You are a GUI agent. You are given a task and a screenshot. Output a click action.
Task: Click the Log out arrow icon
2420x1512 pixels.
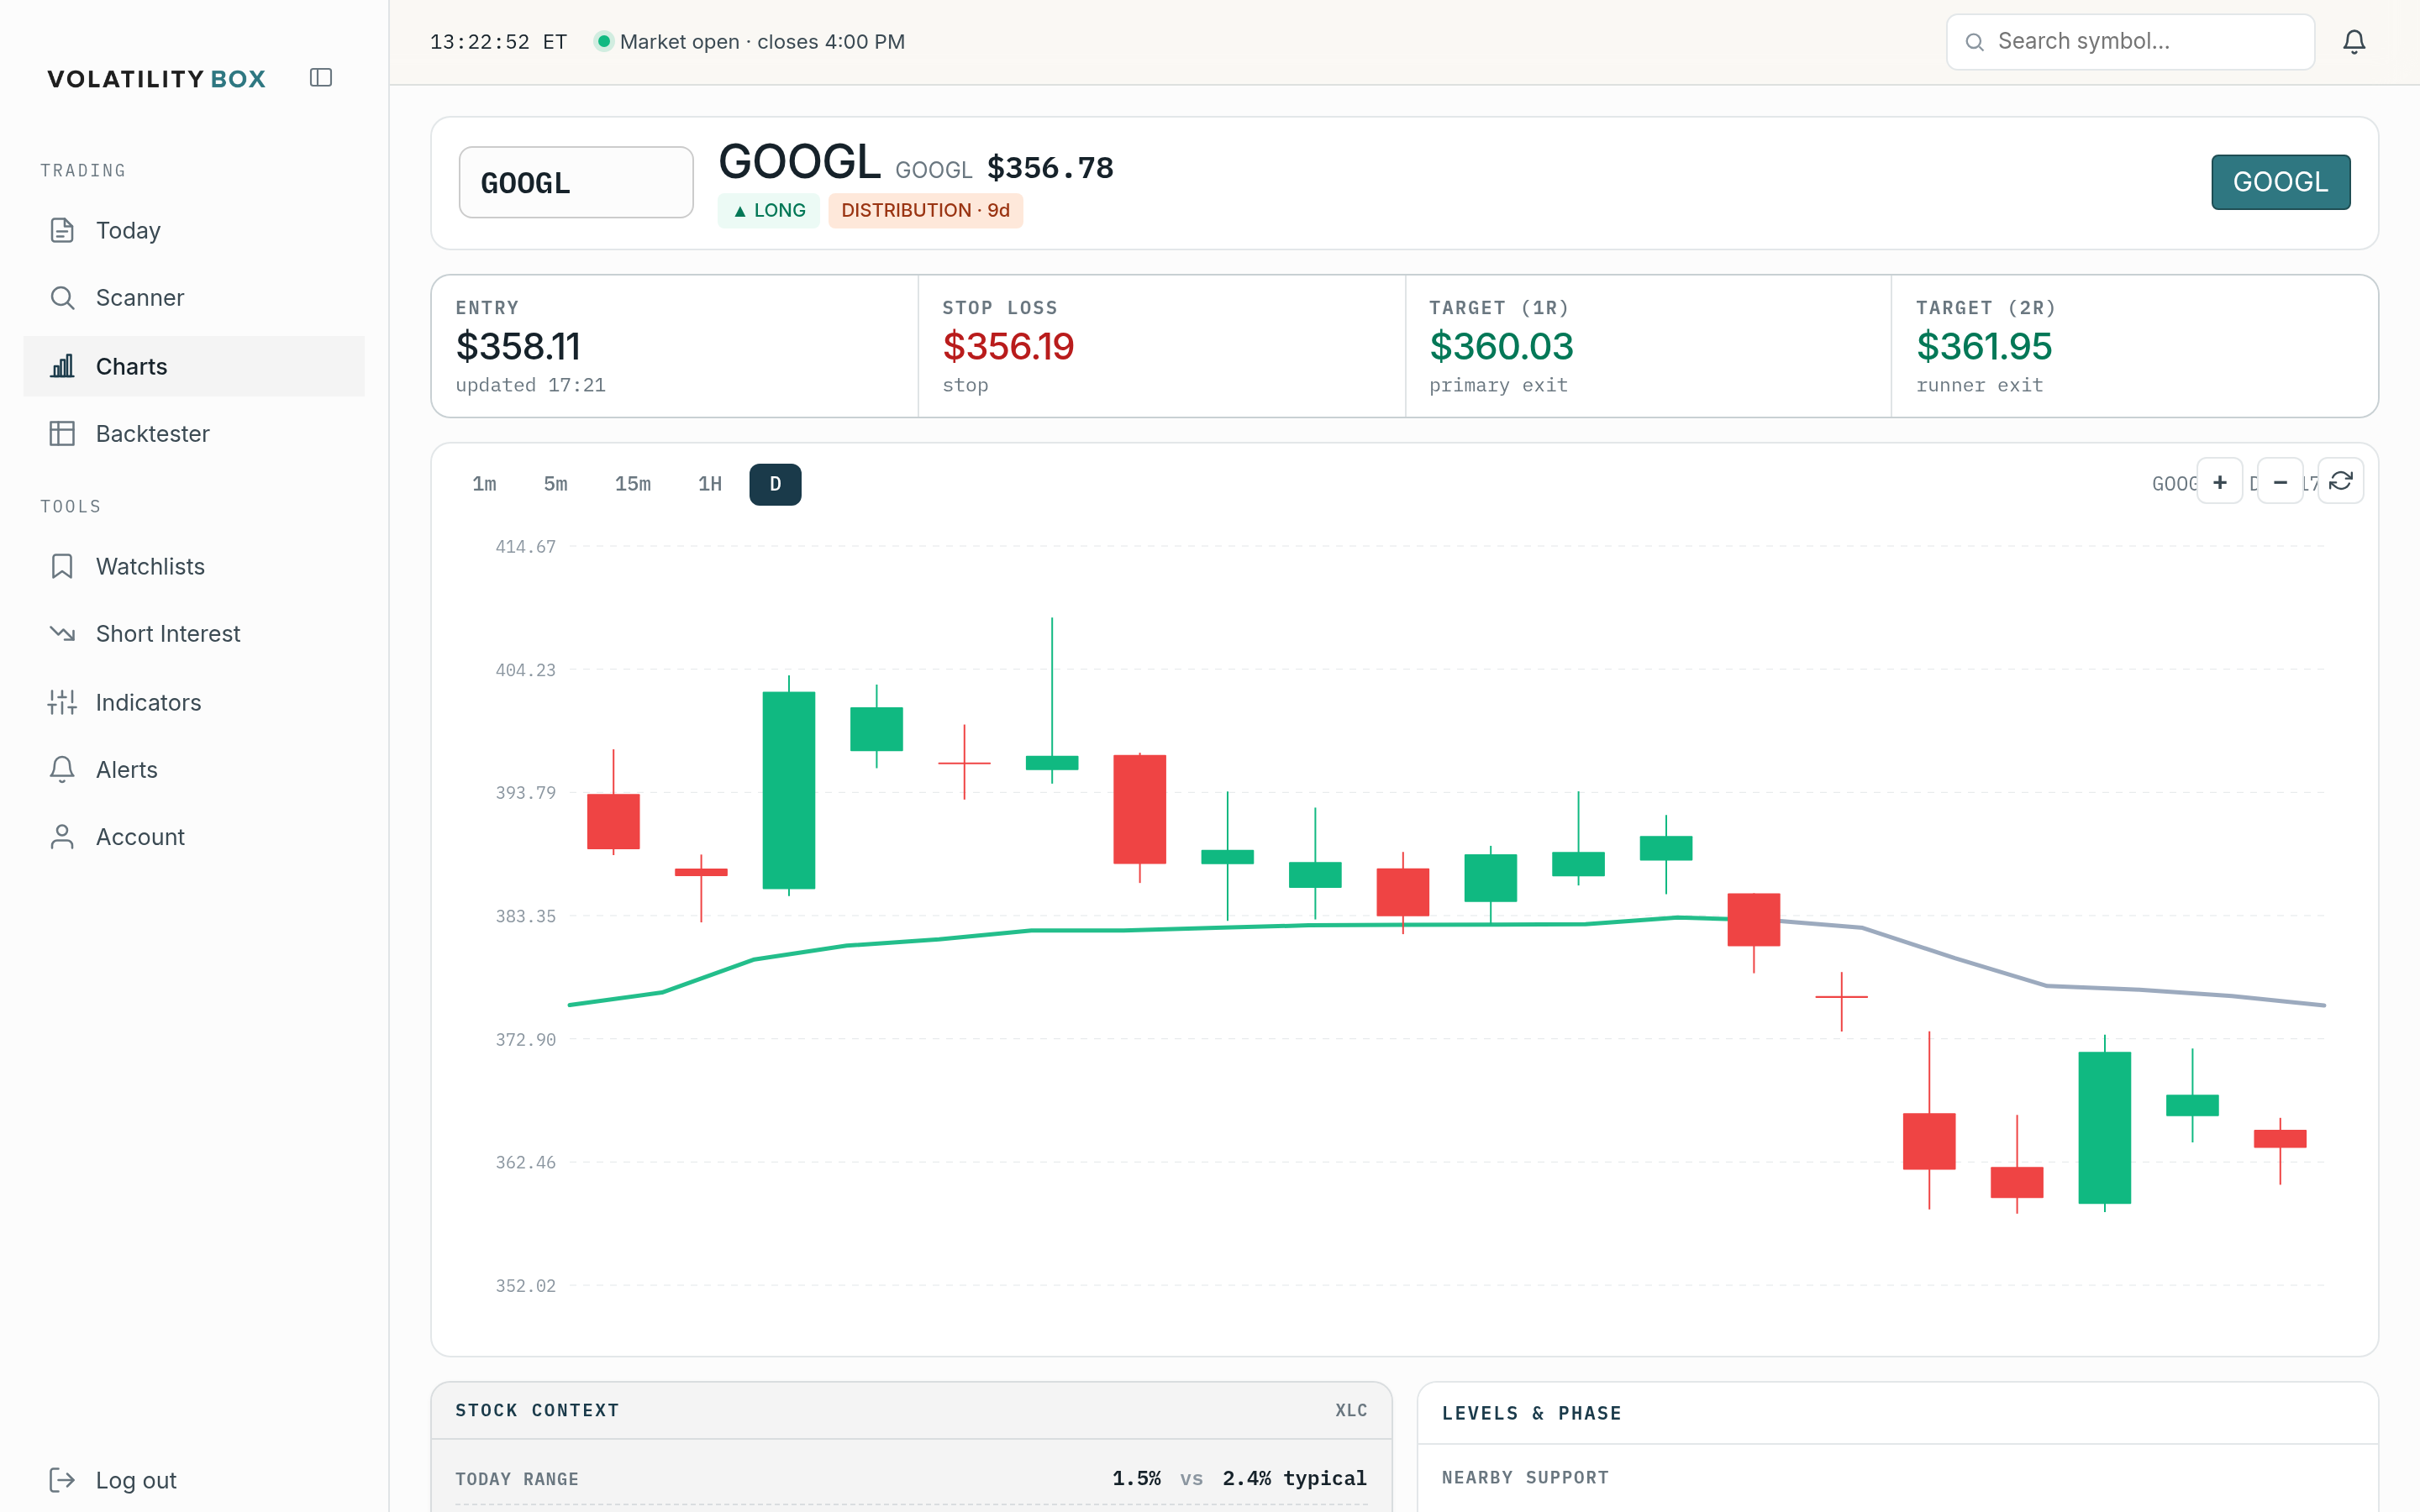pos(62,1480)
